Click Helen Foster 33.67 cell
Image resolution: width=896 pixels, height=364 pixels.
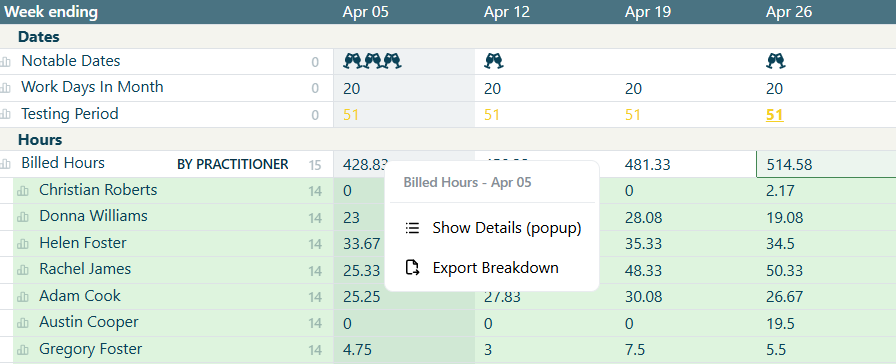pyautogui.click(x=362, y=244)
